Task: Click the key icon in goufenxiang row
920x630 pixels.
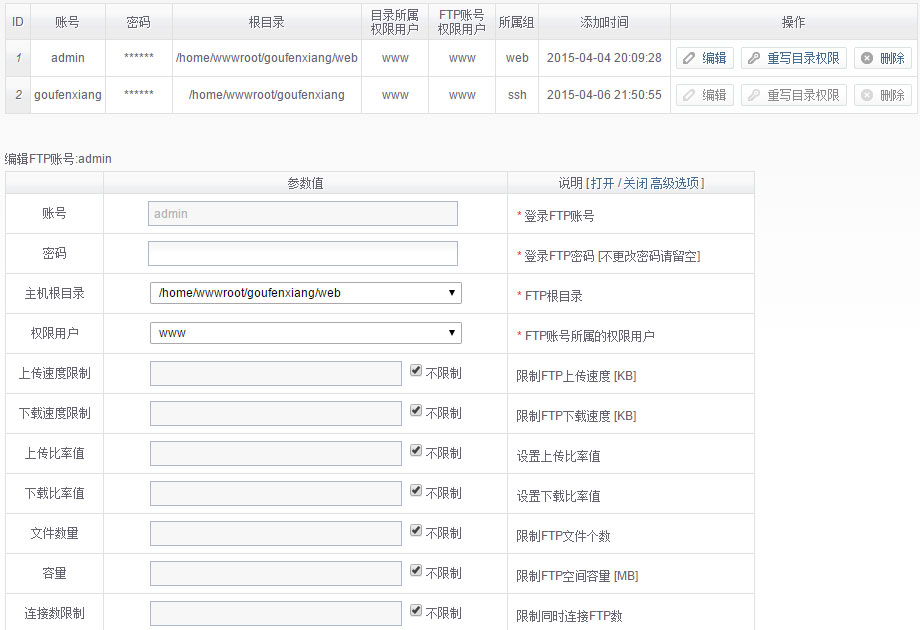Action: pyautogui.click(x=754, y=96)
